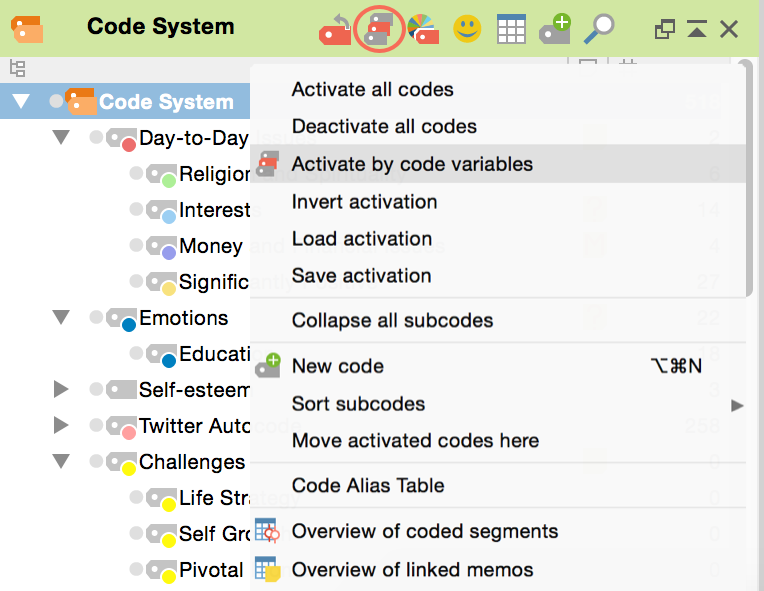This screenshot has height=591, width=764.
Task: Click the Religion code tag icon
Action: click(161, 175)
